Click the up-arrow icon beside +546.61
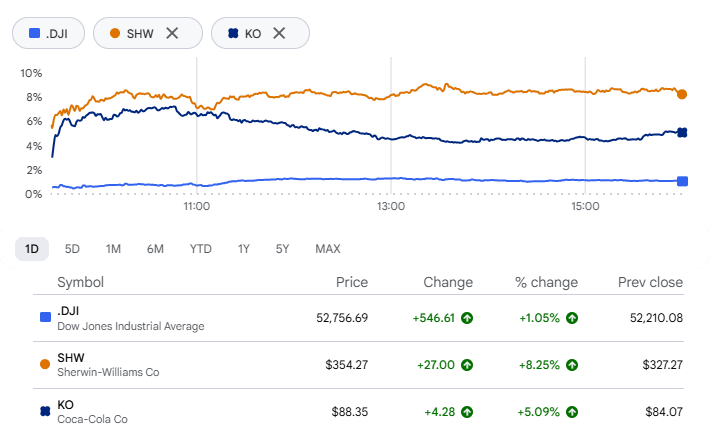This screenshot has width=721, height=435. click(467, 318)
